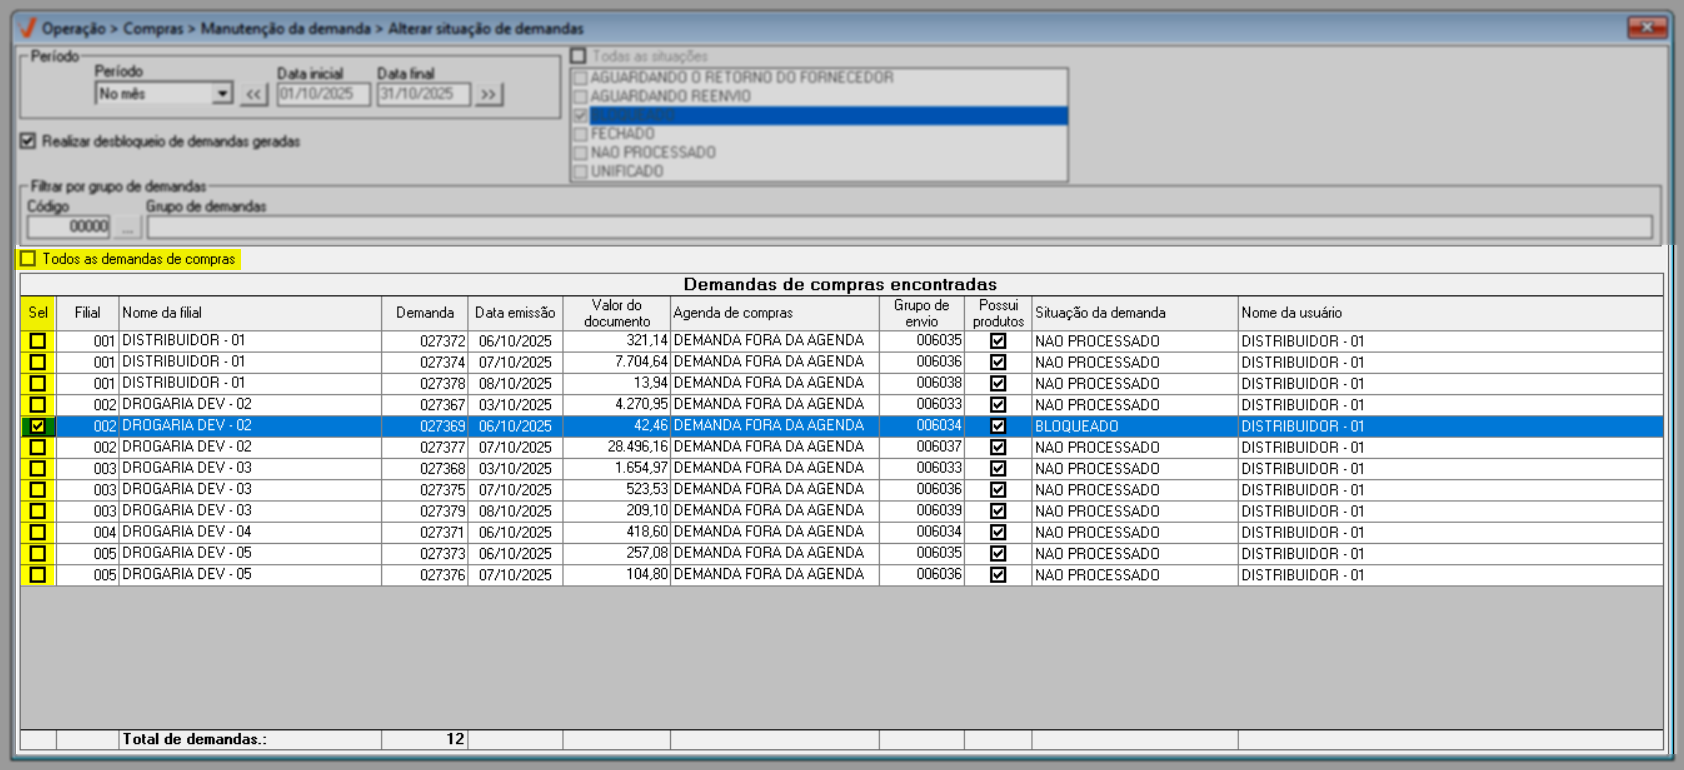1684x770 pixels.
Task: Click the Sel column header
Action: (38, 313)
